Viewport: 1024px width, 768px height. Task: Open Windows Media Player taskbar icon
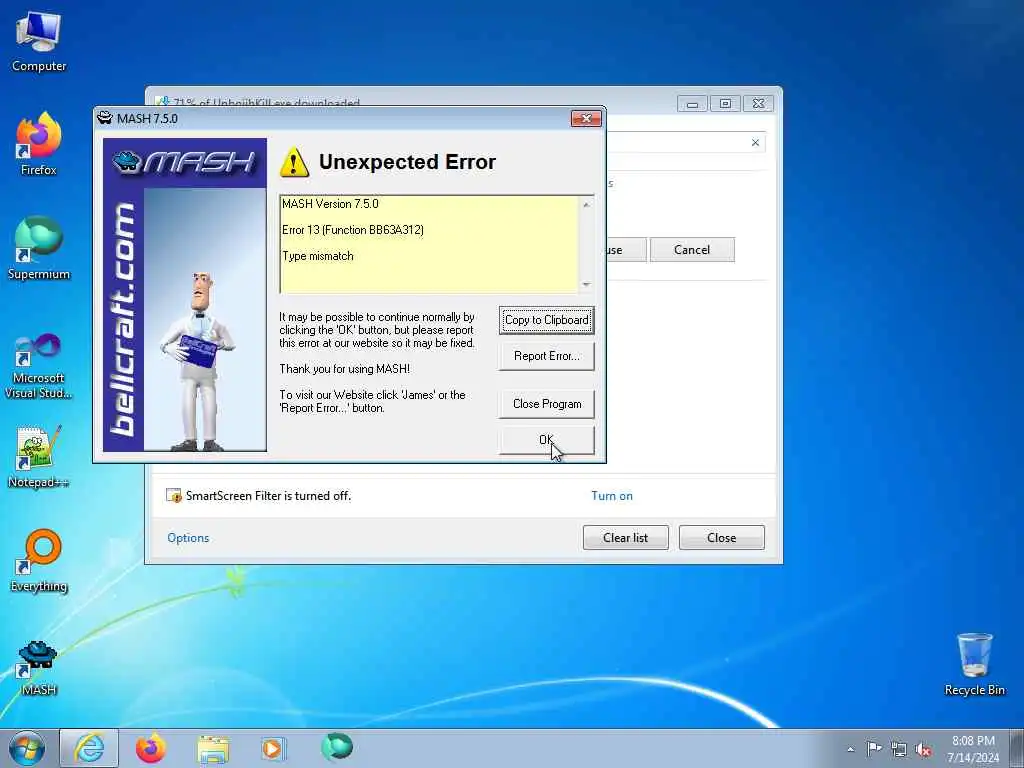click(273, 748)
